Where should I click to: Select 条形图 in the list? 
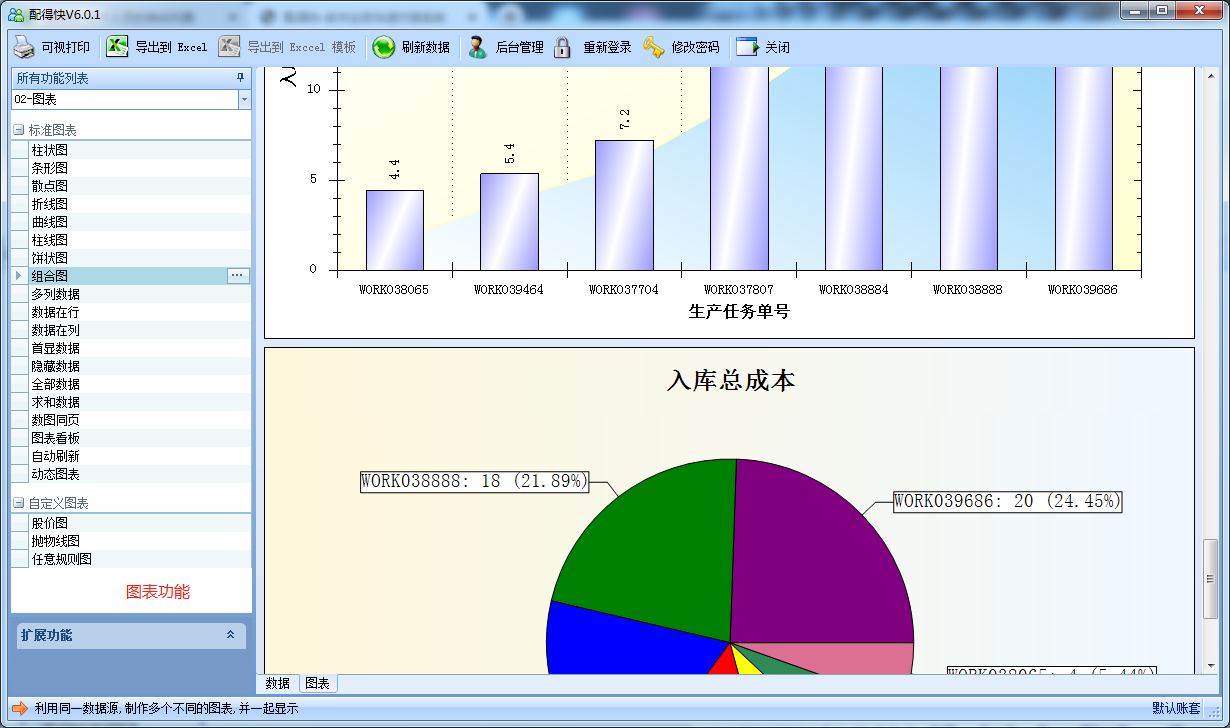tap(131, 168)
